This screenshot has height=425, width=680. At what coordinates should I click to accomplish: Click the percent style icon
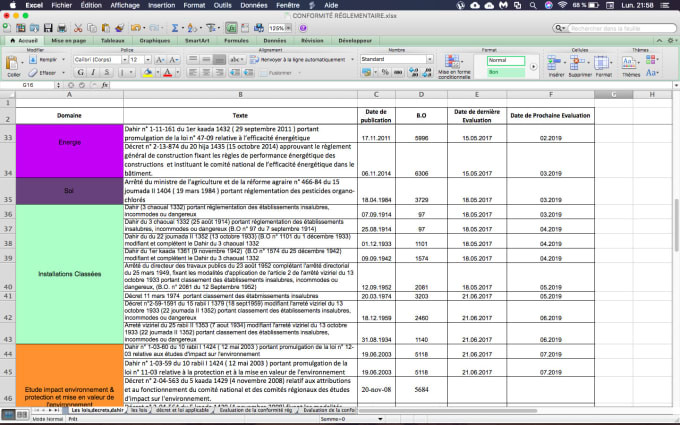point(385,72)
